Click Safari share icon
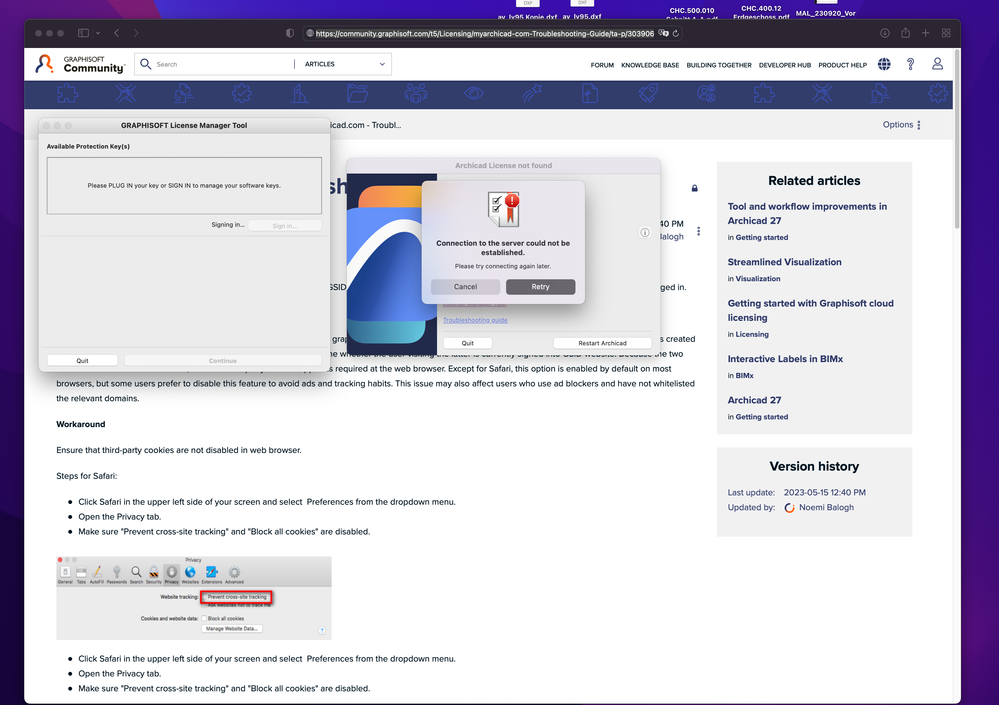 tap(905, 32)
